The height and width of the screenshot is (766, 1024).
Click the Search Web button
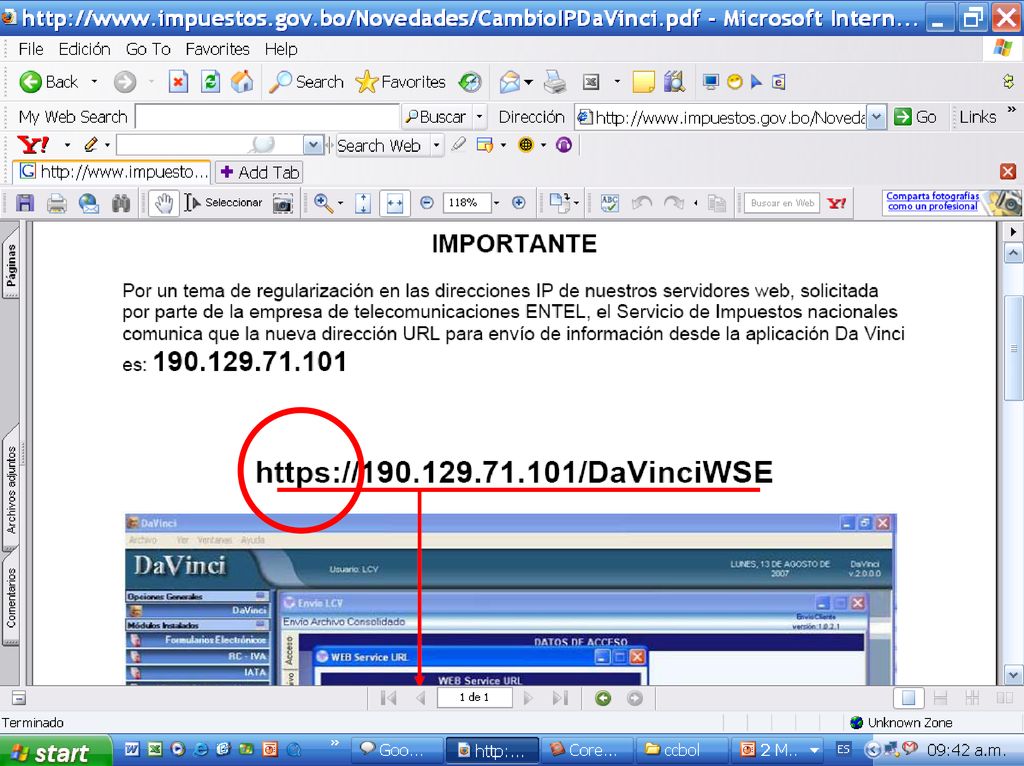tap(379, 145)
